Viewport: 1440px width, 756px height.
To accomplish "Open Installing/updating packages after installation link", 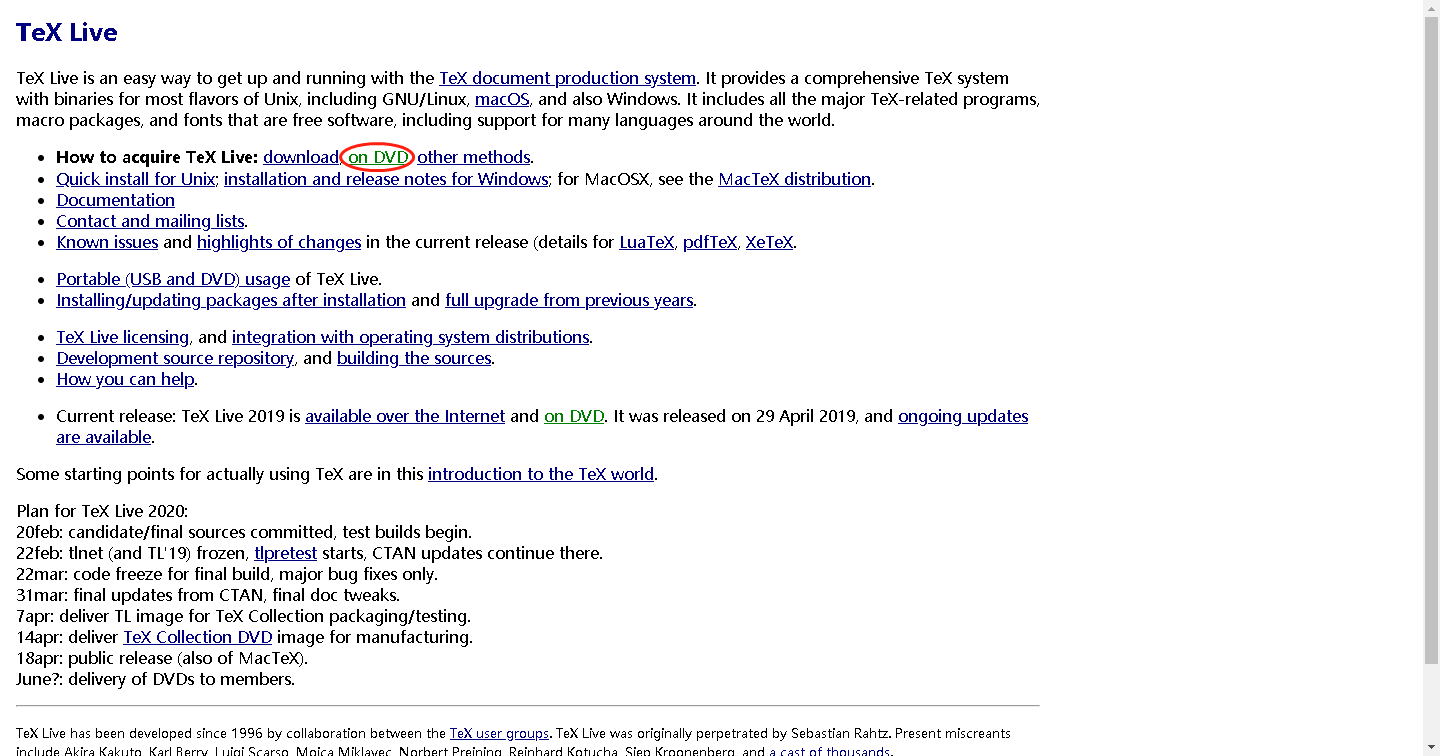I will pos(231,300).
